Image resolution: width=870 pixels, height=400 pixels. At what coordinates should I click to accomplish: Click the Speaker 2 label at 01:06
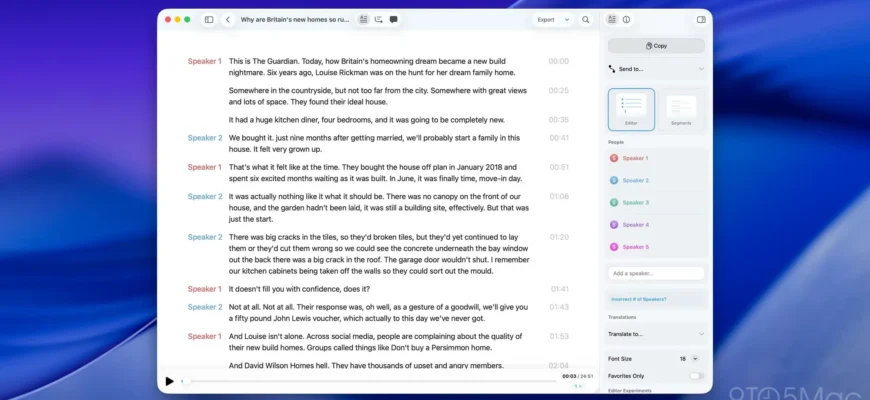[205, 196]
